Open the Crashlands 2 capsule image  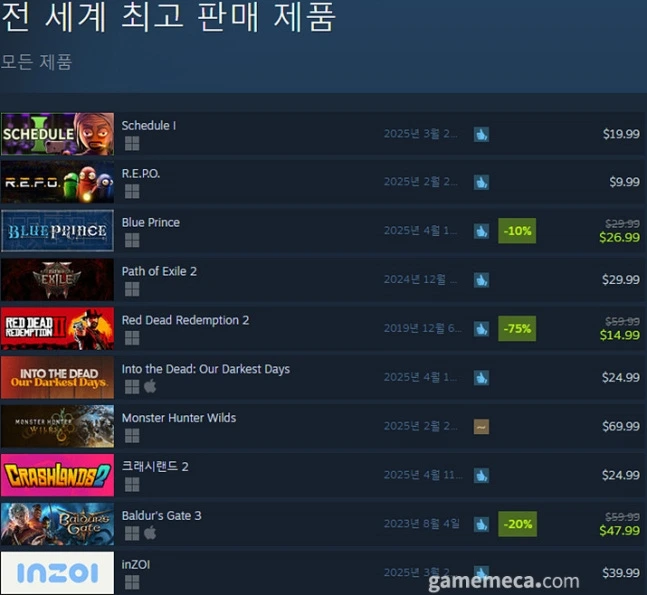(57, 475)
